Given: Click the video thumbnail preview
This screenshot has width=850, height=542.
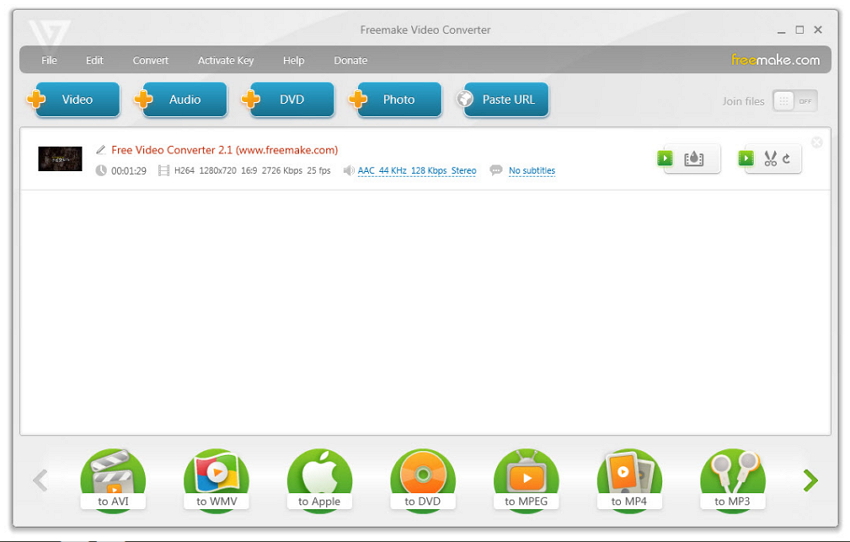Looking at the screenshot, I should coord(60,159).
